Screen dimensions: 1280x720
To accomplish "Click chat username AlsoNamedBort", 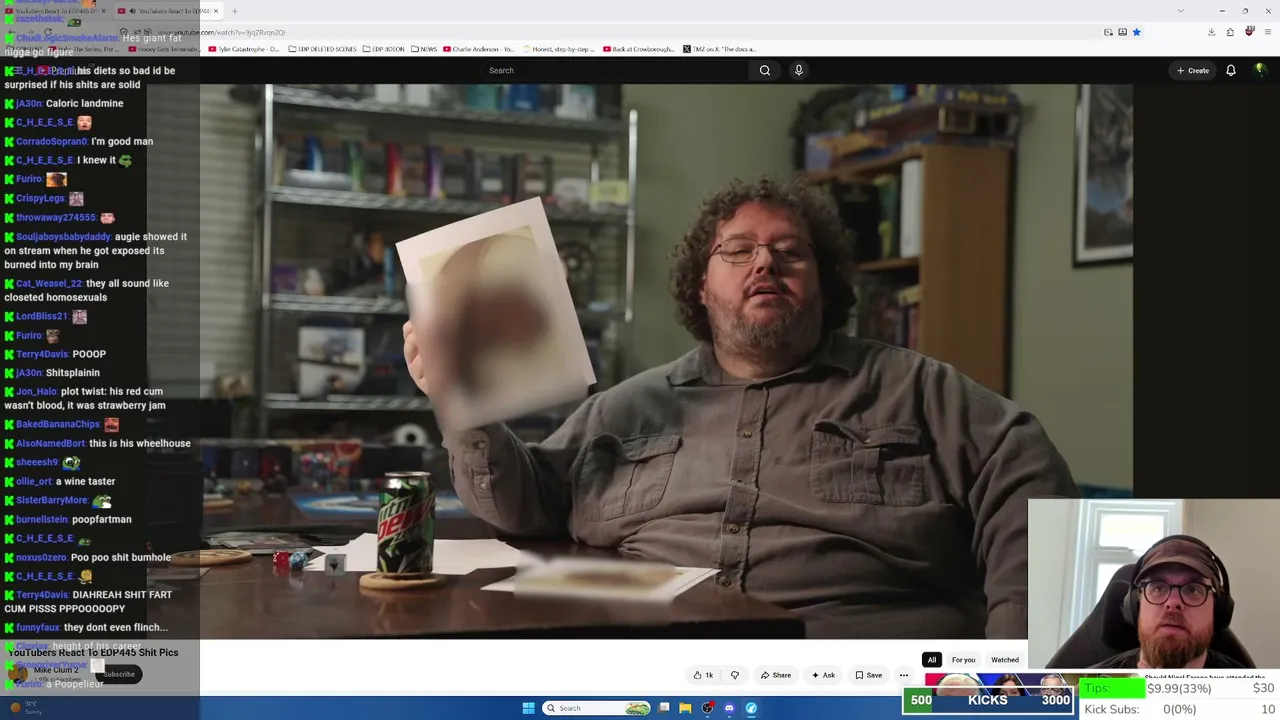I will pos(50,443).
